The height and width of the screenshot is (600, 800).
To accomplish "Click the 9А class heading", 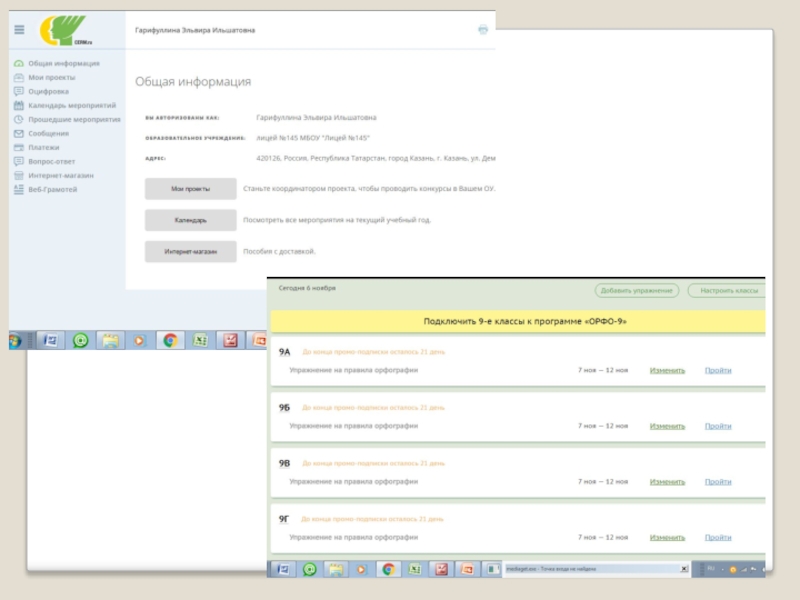I will [284, 352].
